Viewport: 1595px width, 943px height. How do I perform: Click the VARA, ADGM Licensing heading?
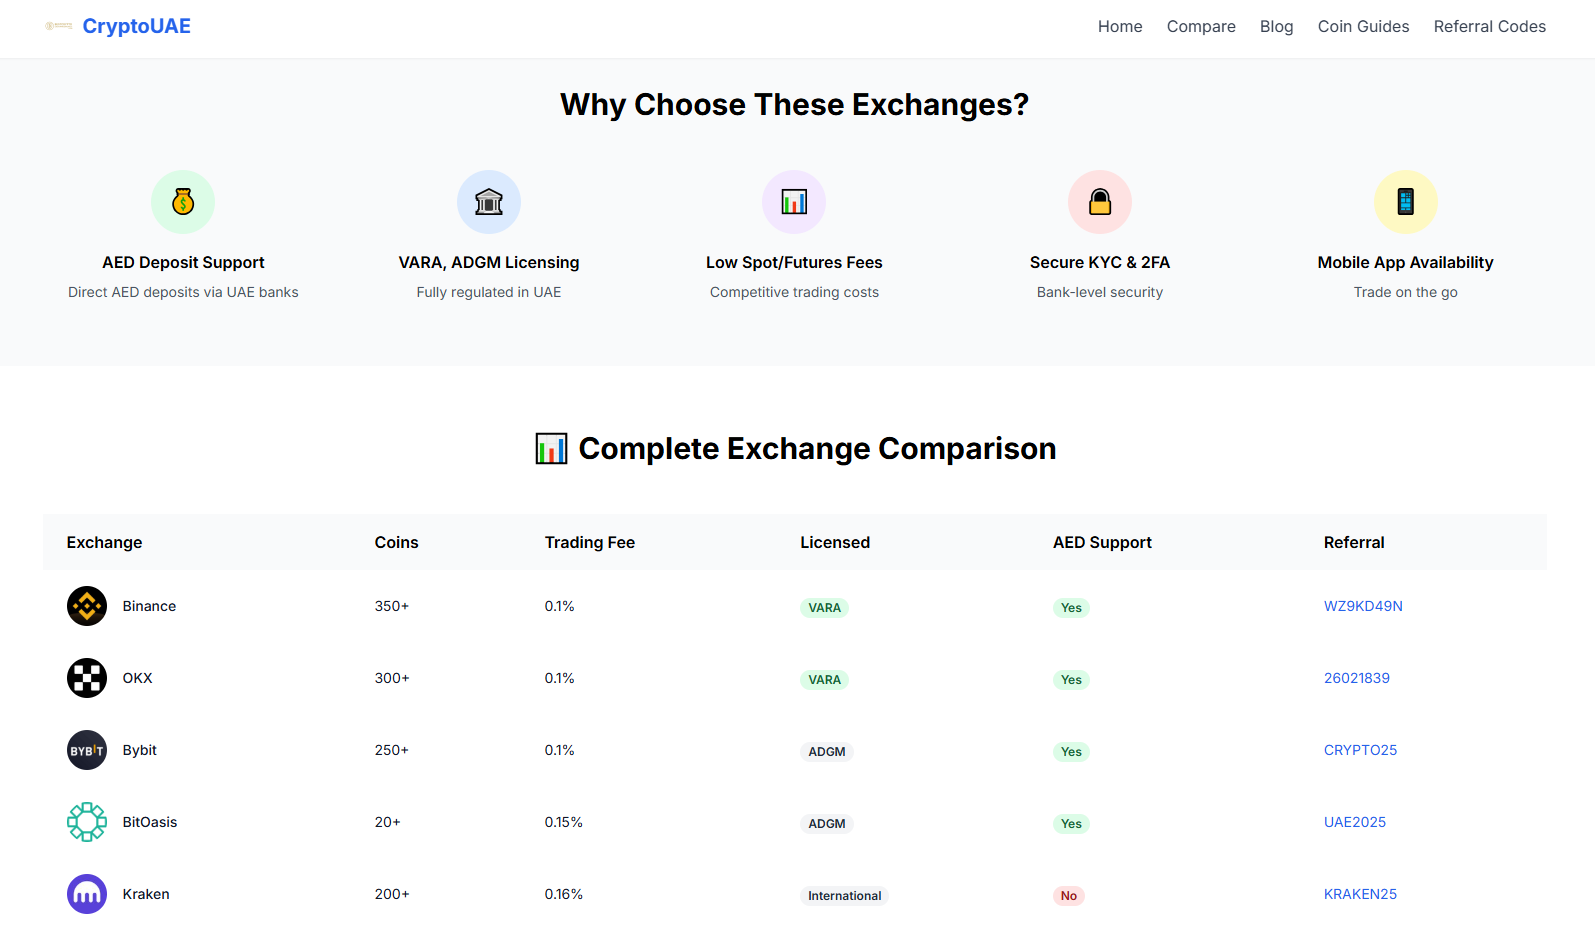489,262
